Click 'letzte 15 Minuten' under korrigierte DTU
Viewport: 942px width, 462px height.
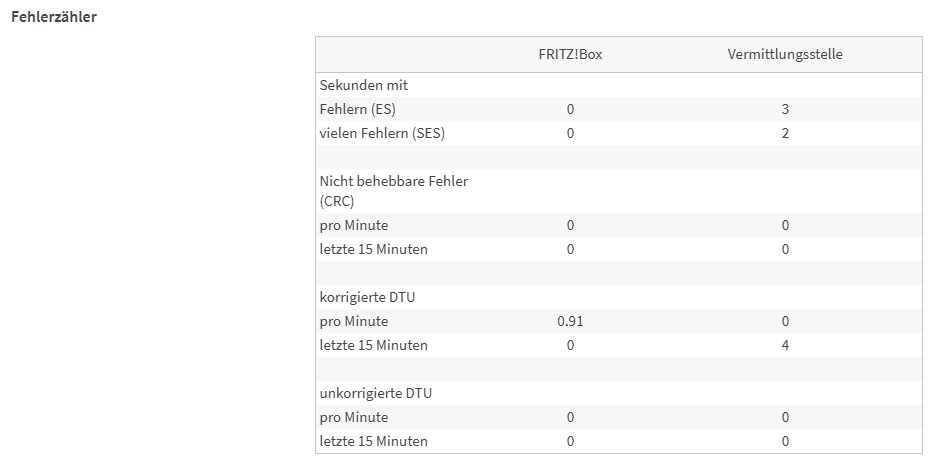point(373,345)
